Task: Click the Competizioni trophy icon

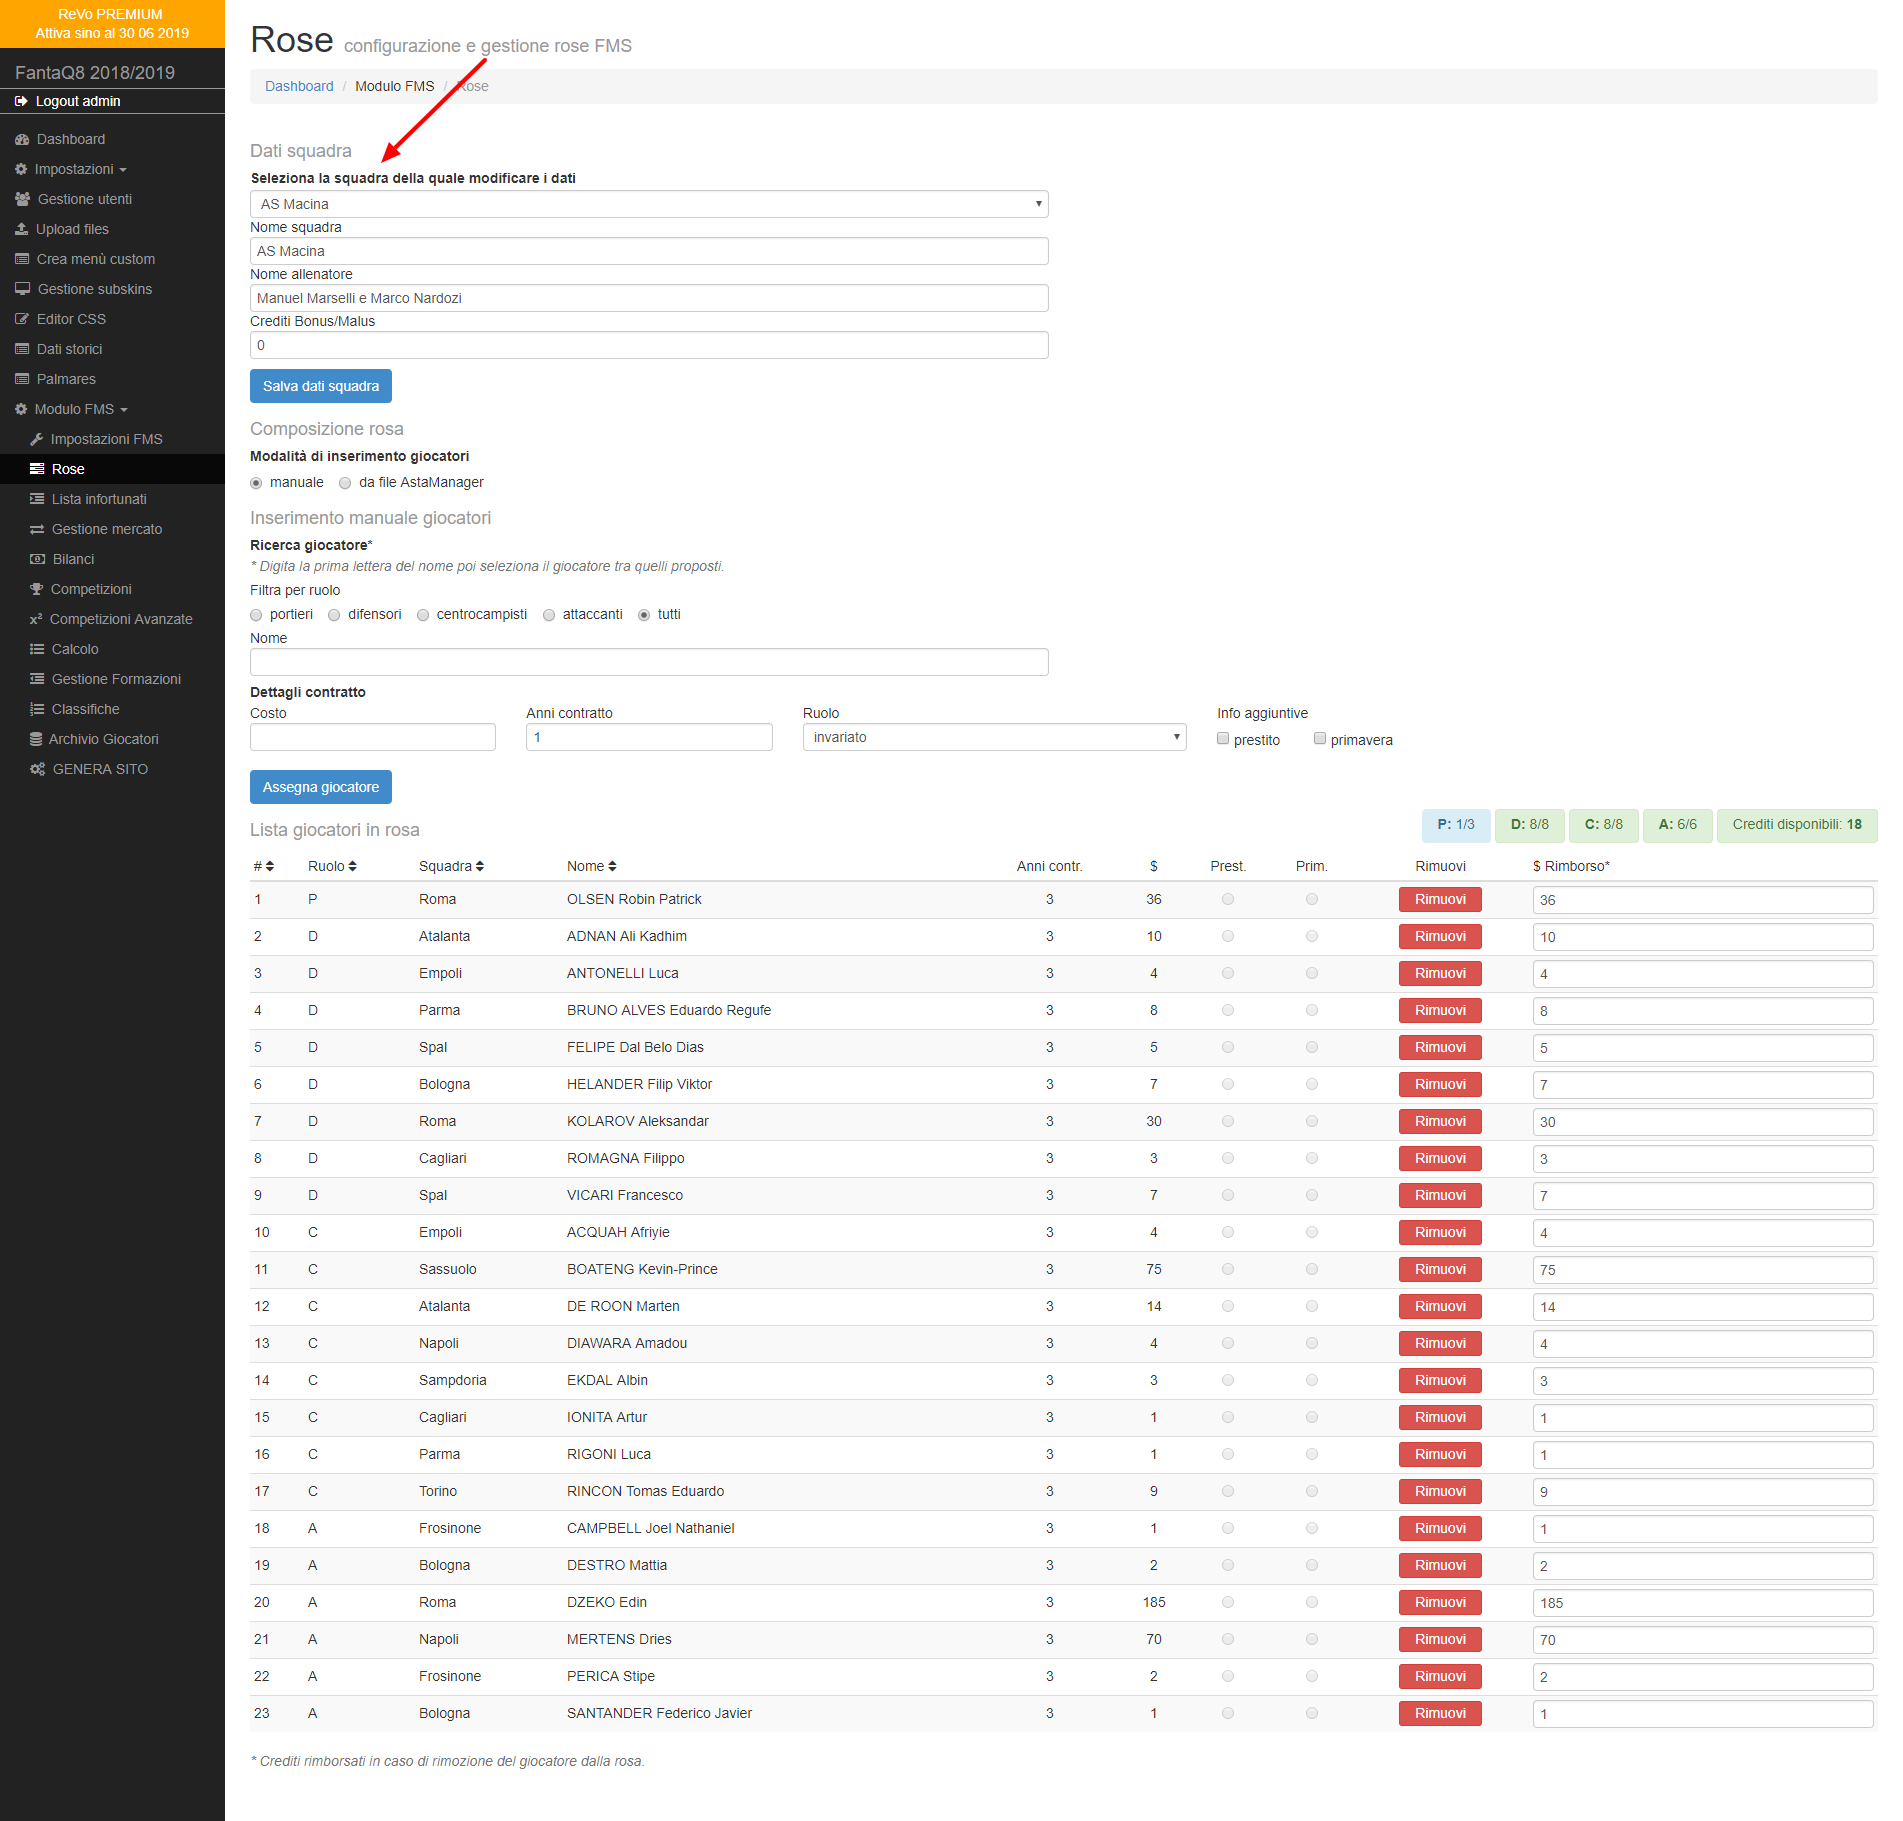Action: 37,589
